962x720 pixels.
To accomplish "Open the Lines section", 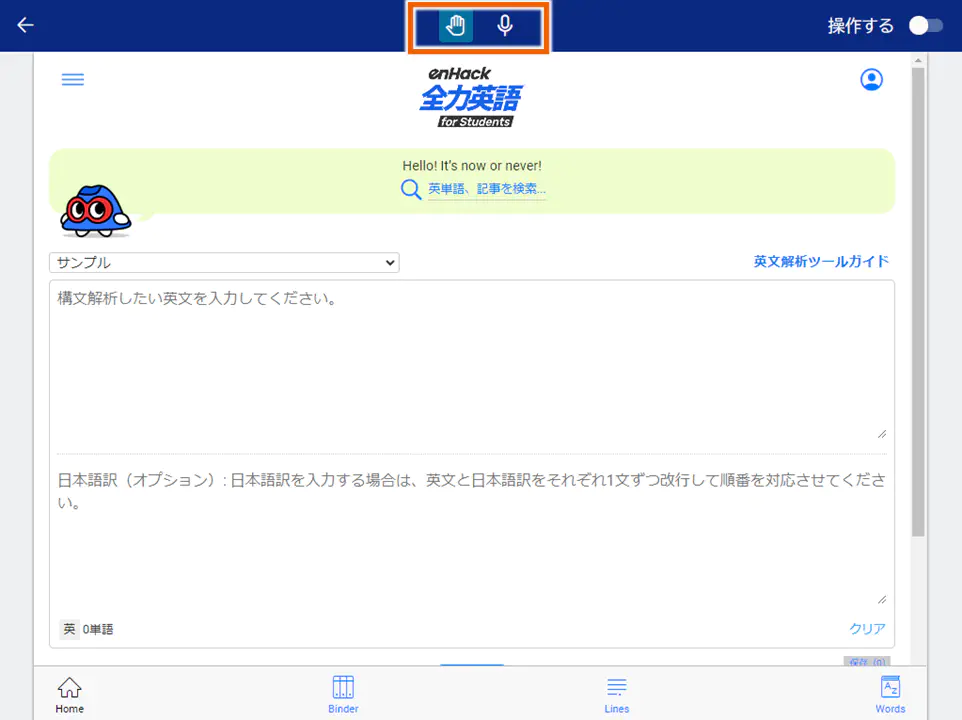I will 617,693.
